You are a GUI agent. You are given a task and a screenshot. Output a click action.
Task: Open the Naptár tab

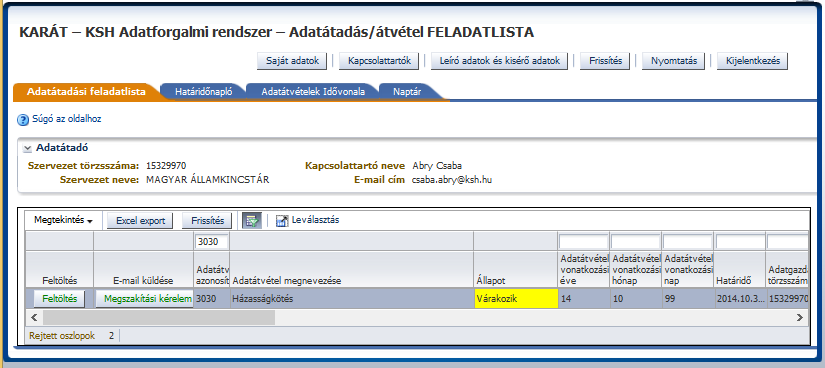407,92
